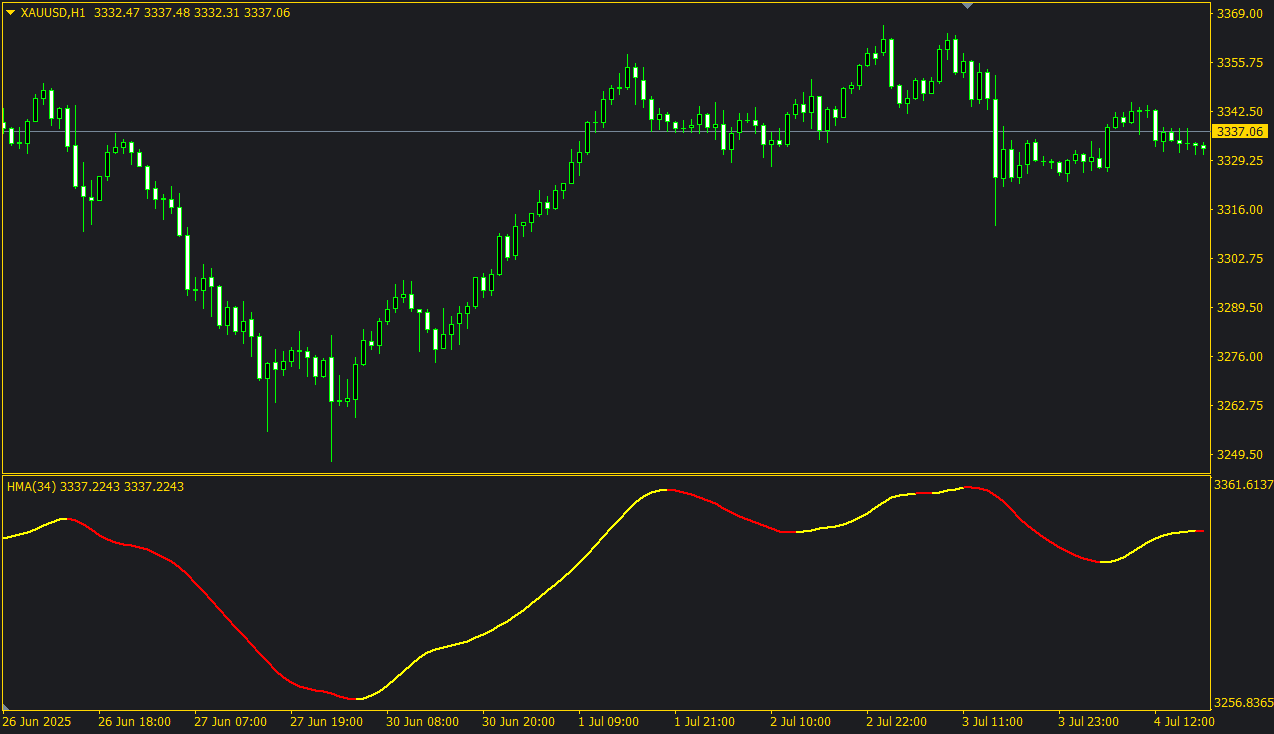Click the 3316.00 price scale value
This screenshot has width=1274, height=734.
tap(1238, 210)
